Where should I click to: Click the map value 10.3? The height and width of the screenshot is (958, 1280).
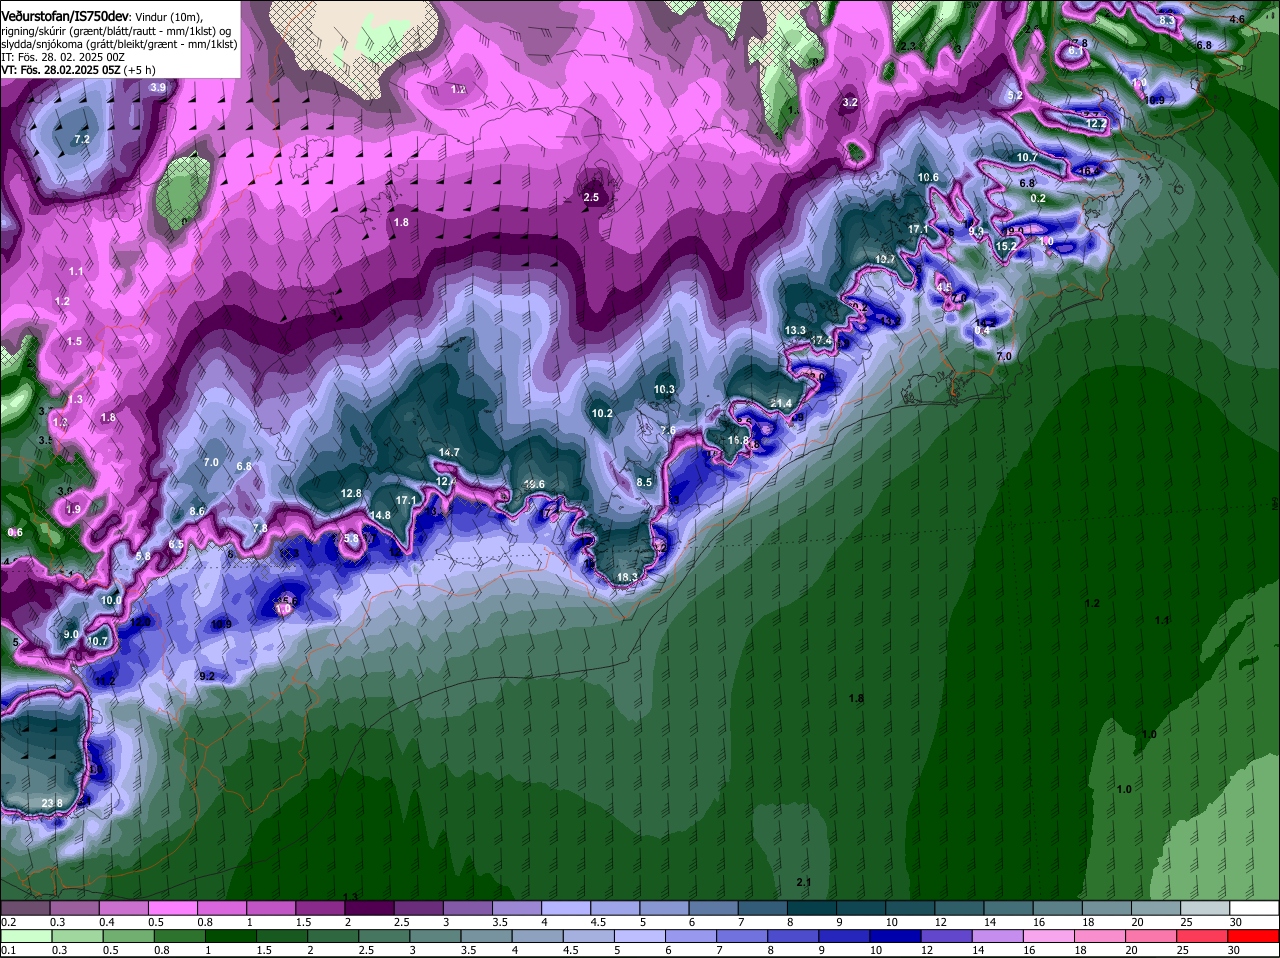point(665,389)
